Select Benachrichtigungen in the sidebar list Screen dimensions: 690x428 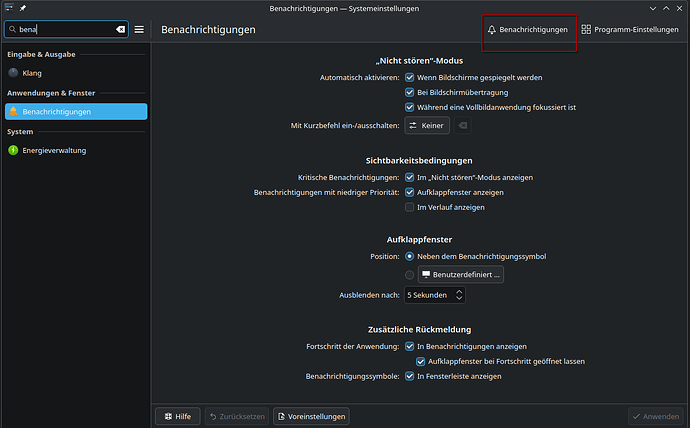75,111
